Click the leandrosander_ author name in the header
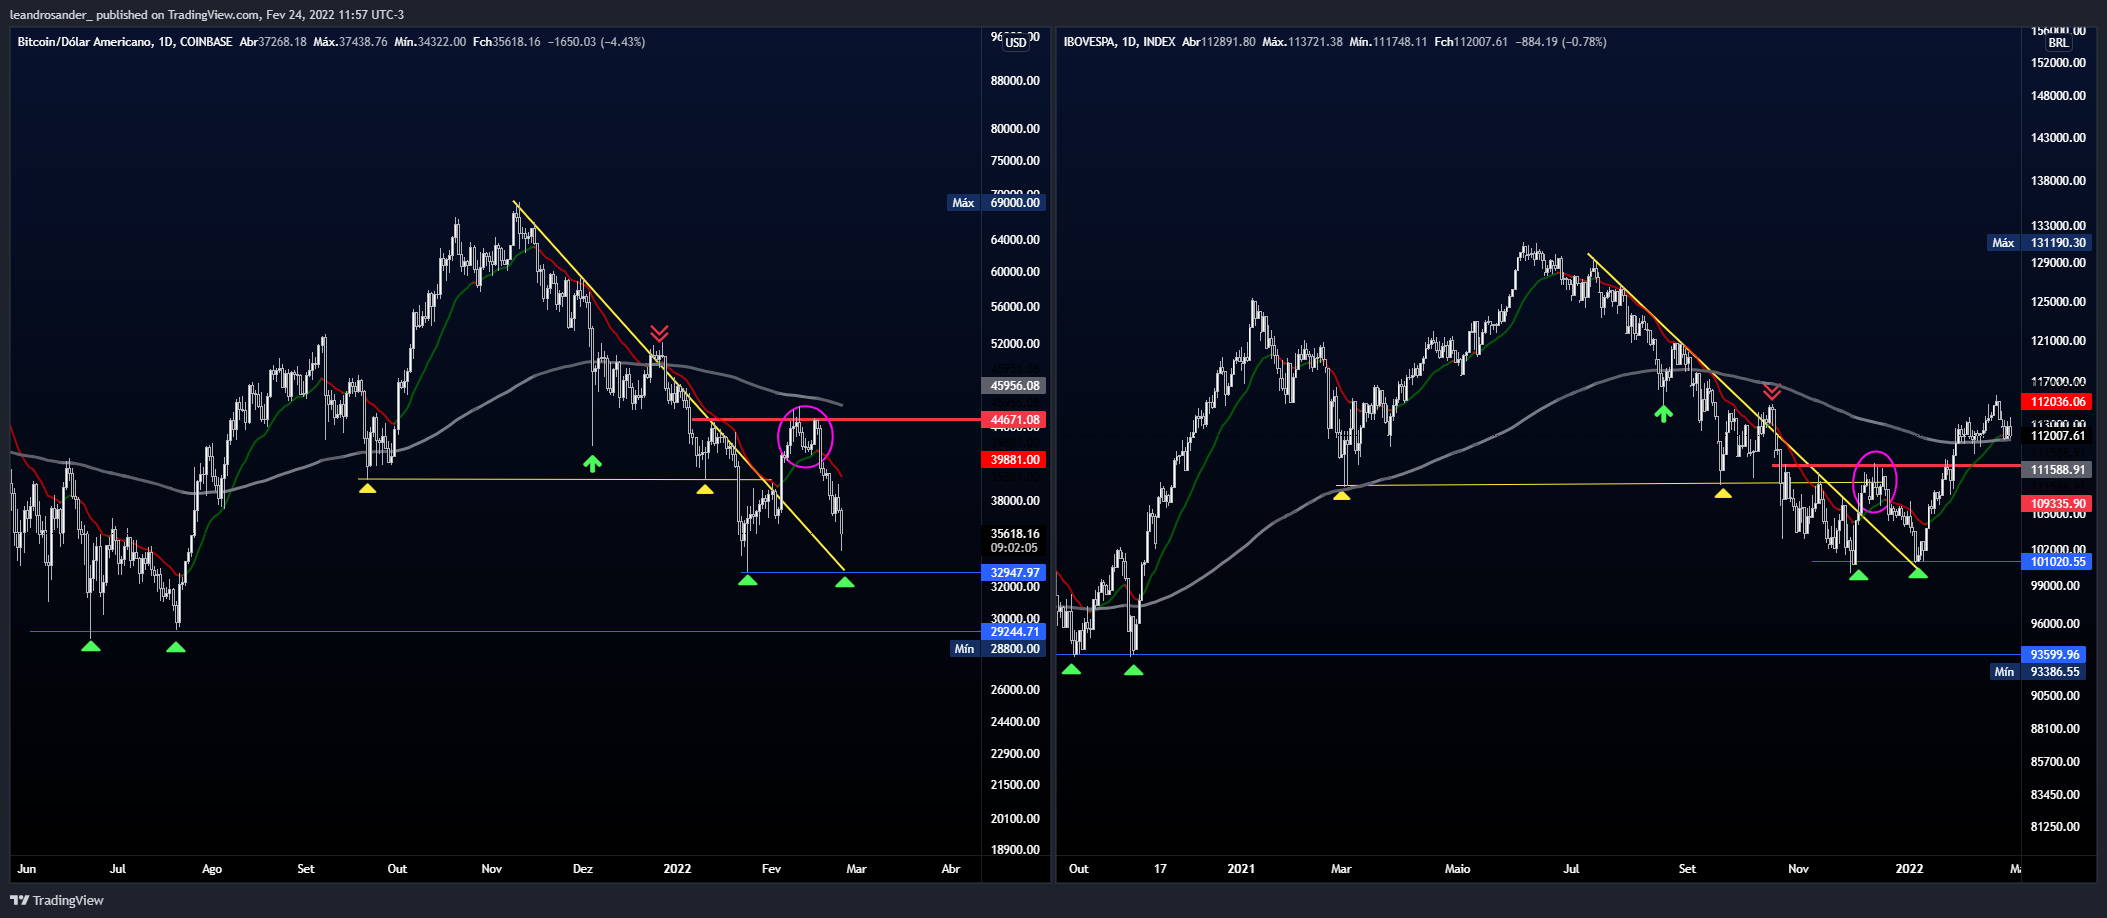The width and height of the screenshot is (2107, 918). [x=50, y=14]
